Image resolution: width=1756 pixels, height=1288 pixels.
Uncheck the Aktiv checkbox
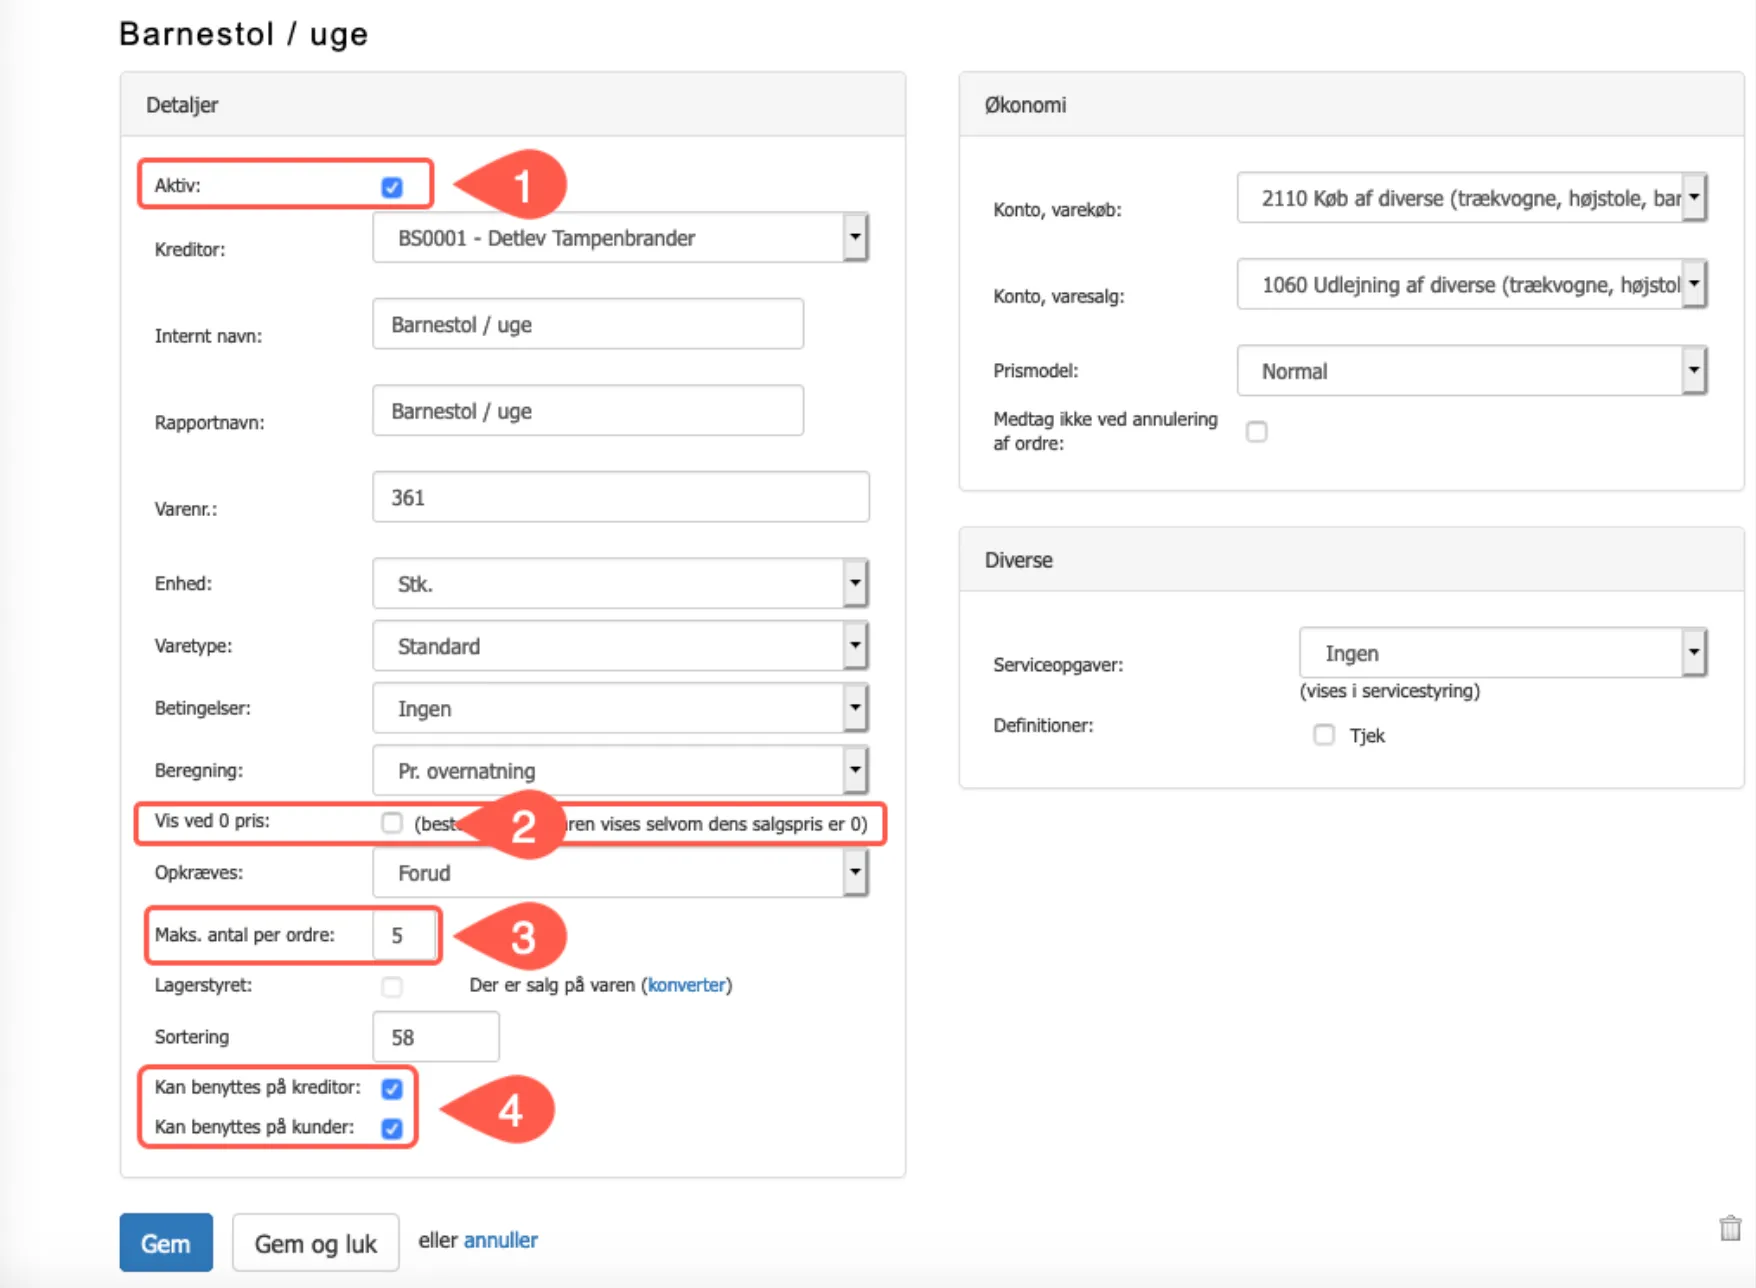click(x=392, y=187)
